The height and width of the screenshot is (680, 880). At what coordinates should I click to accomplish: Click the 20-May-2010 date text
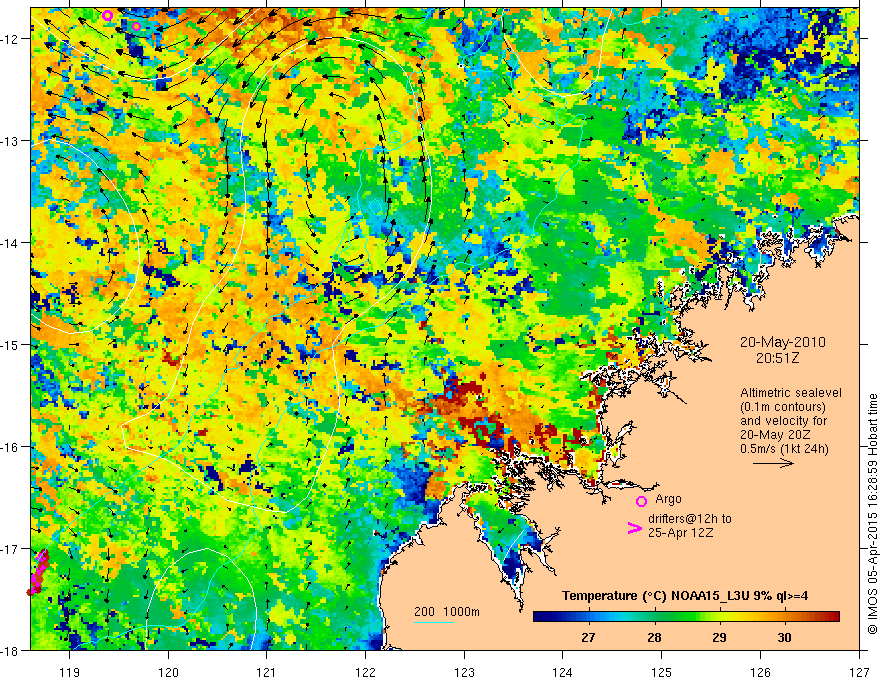pyautogui.click(x=783, y=342)
